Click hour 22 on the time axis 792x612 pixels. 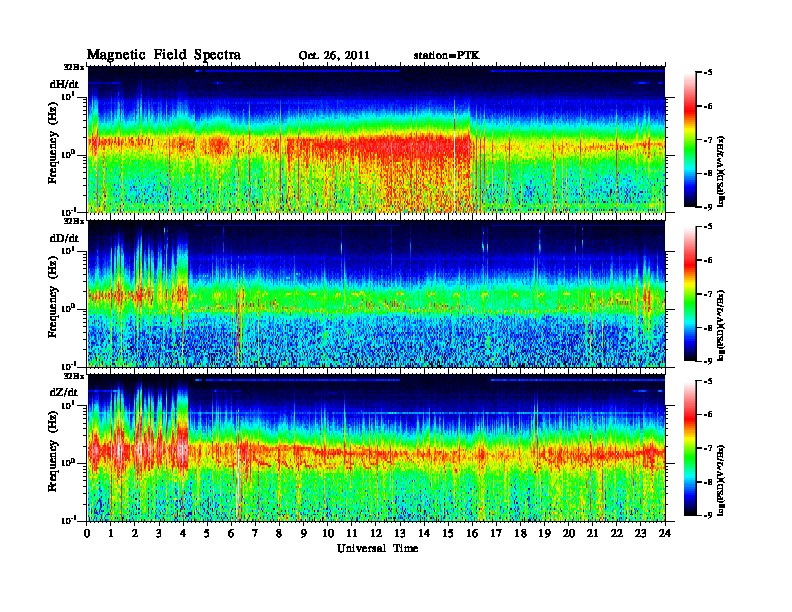[617, 533]
